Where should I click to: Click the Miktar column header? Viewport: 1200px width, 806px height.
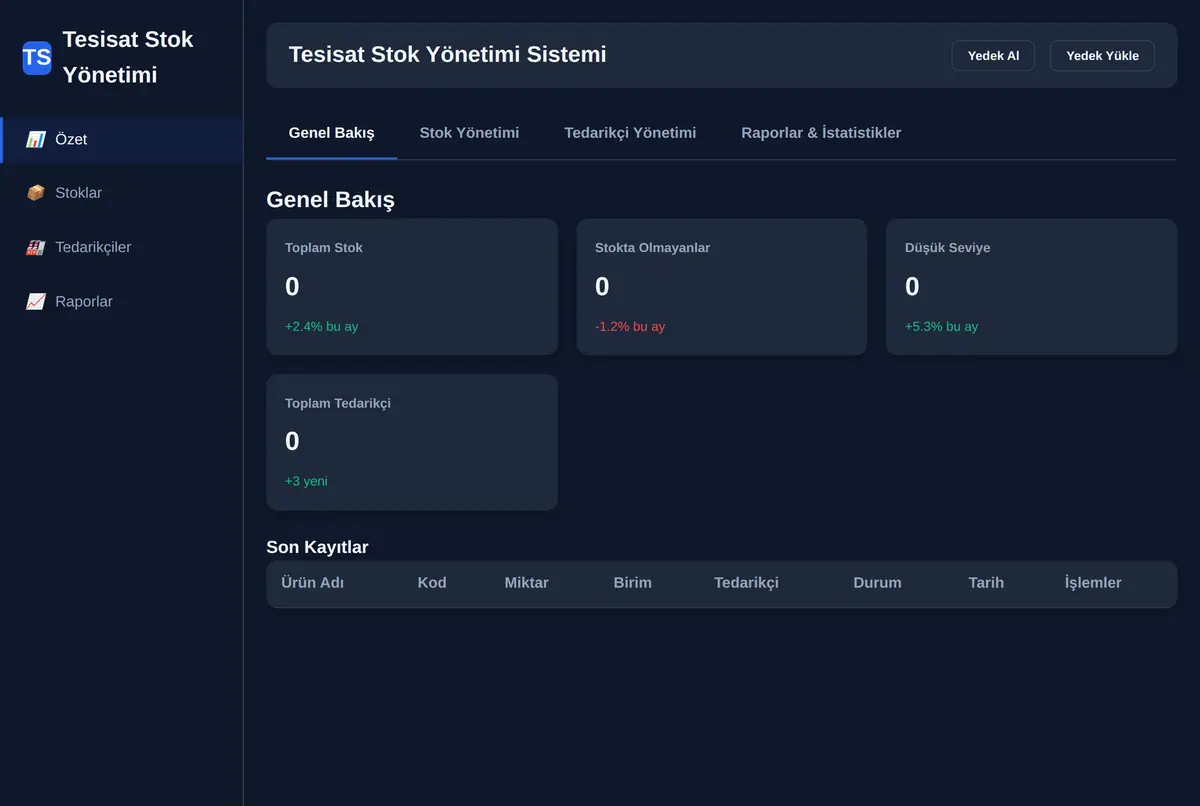tap(527, 583)
